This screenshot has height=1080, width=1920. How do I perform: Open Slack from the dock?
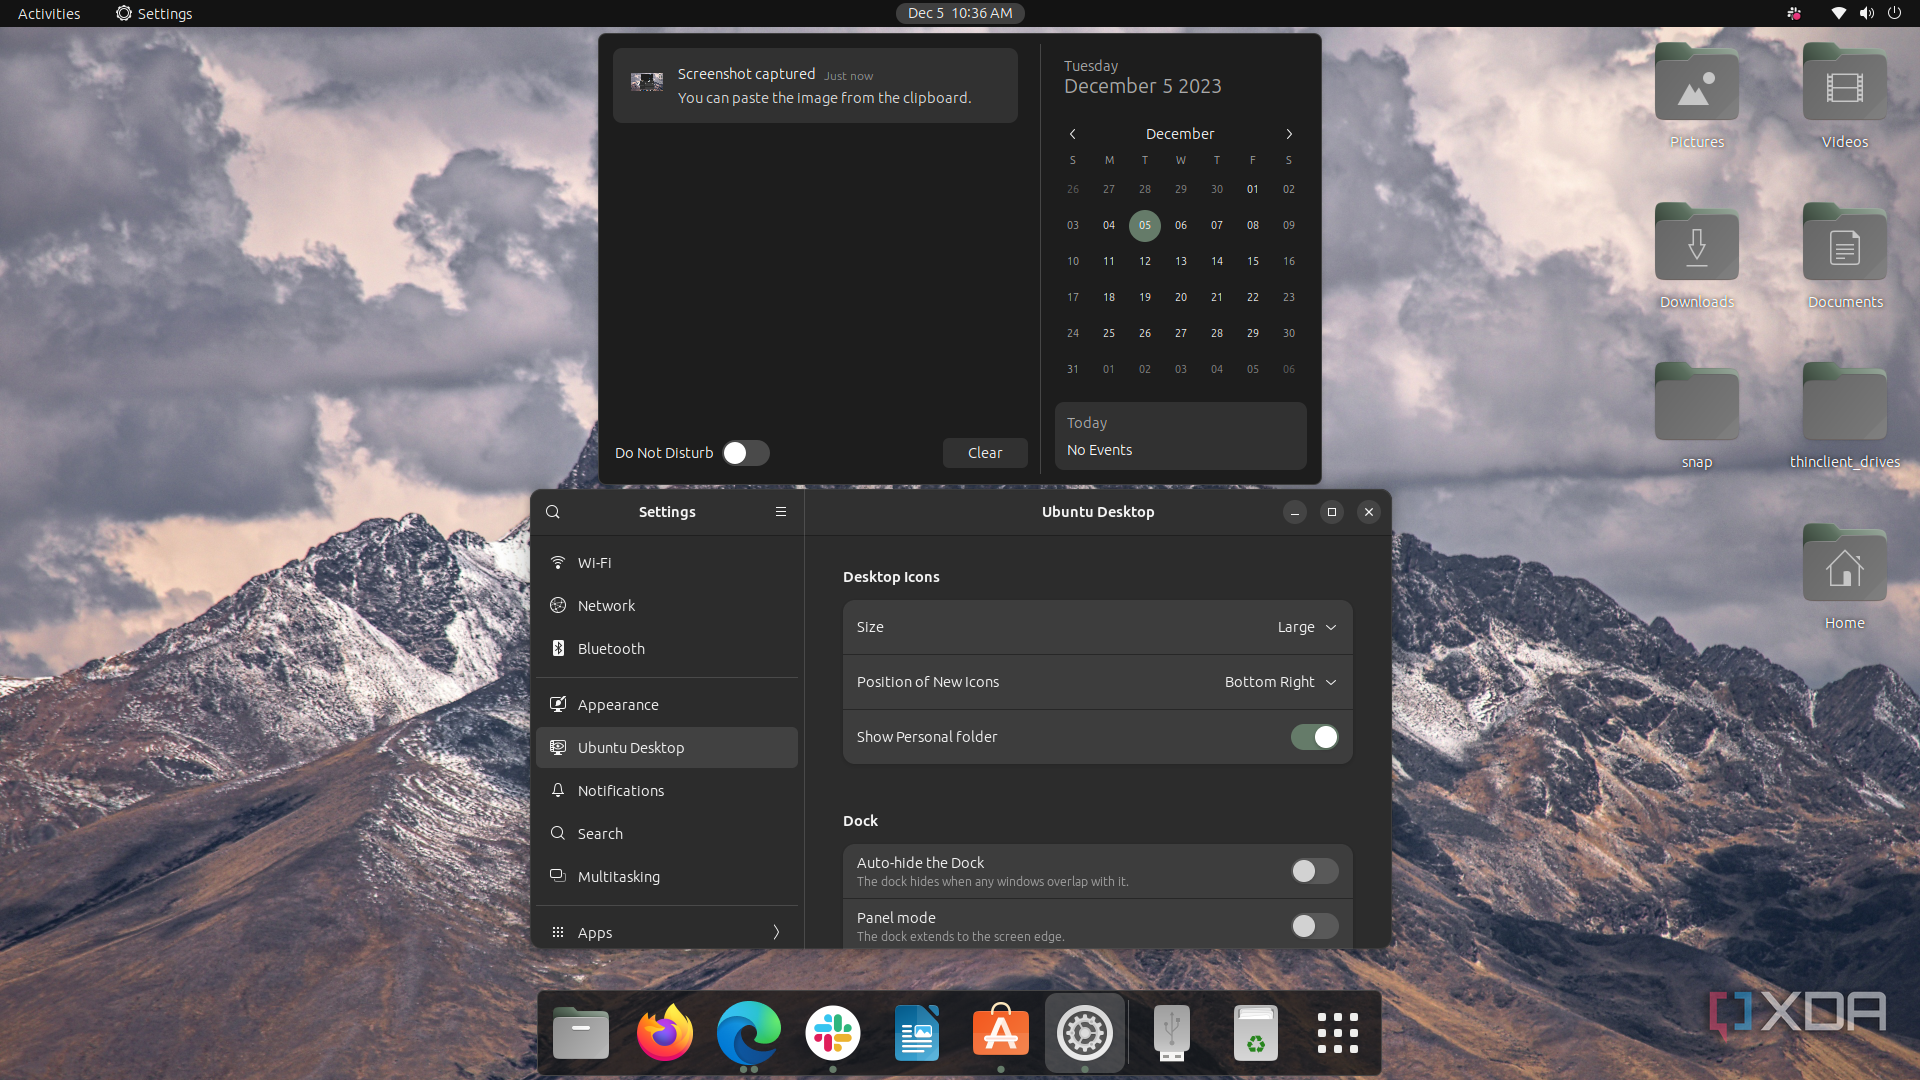[833, 1033]
